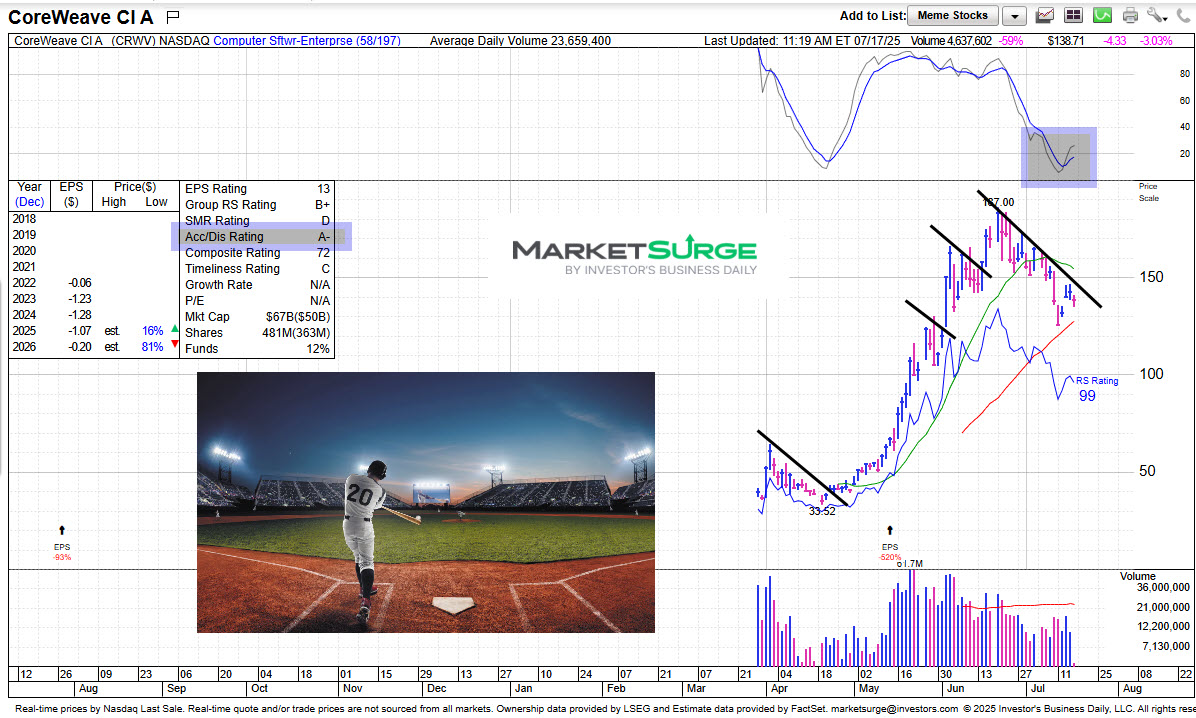Click the High column header
1196x718 pixels.
pyautogui.click(x=114, y=201)
